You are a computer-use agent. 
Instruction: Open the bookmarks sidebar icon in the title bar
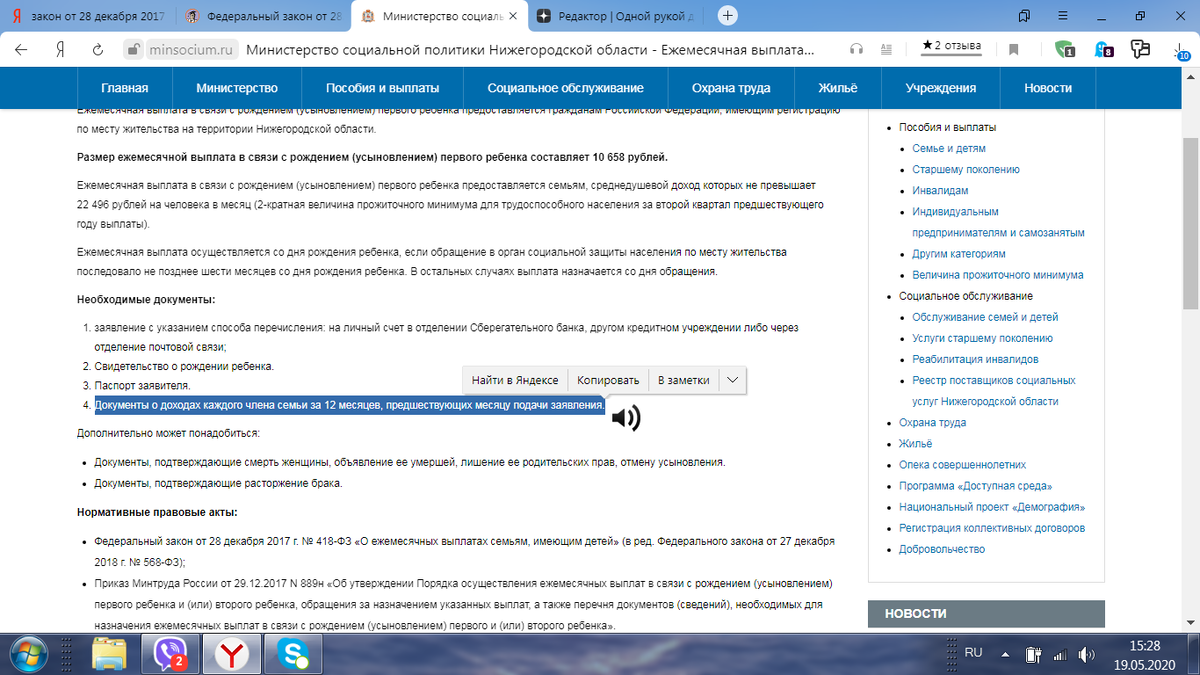point(1024,16)
